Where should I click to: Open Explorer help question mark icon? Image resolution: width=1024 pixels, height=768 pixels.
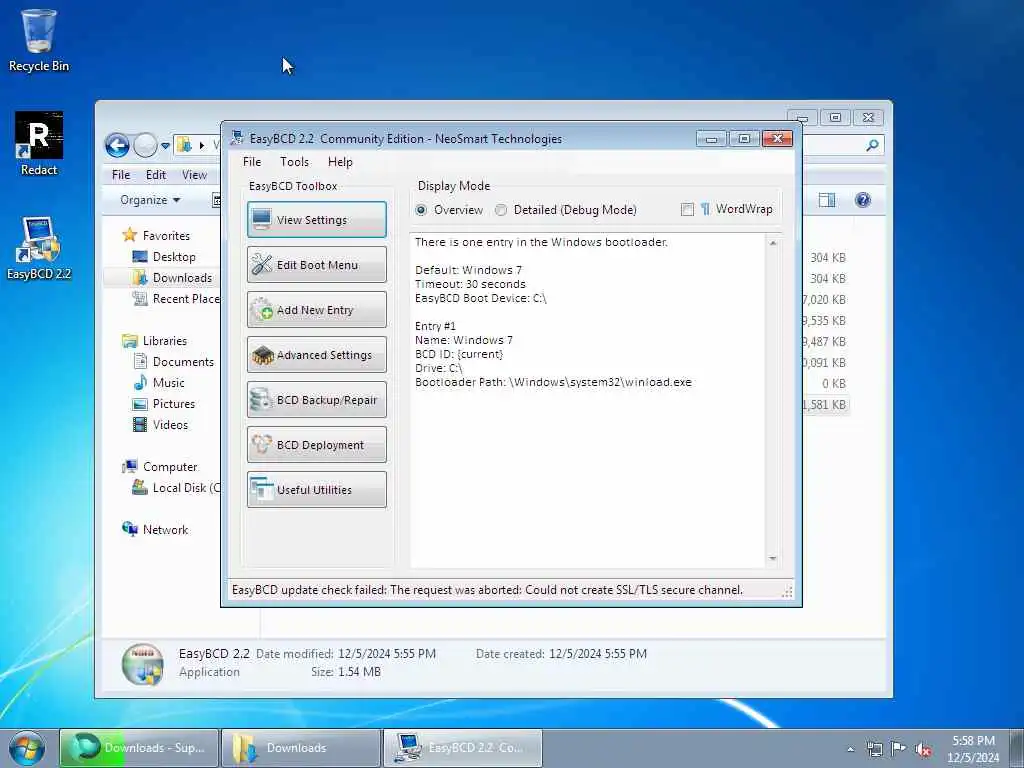pyautogui.click(x=863, y=200)
